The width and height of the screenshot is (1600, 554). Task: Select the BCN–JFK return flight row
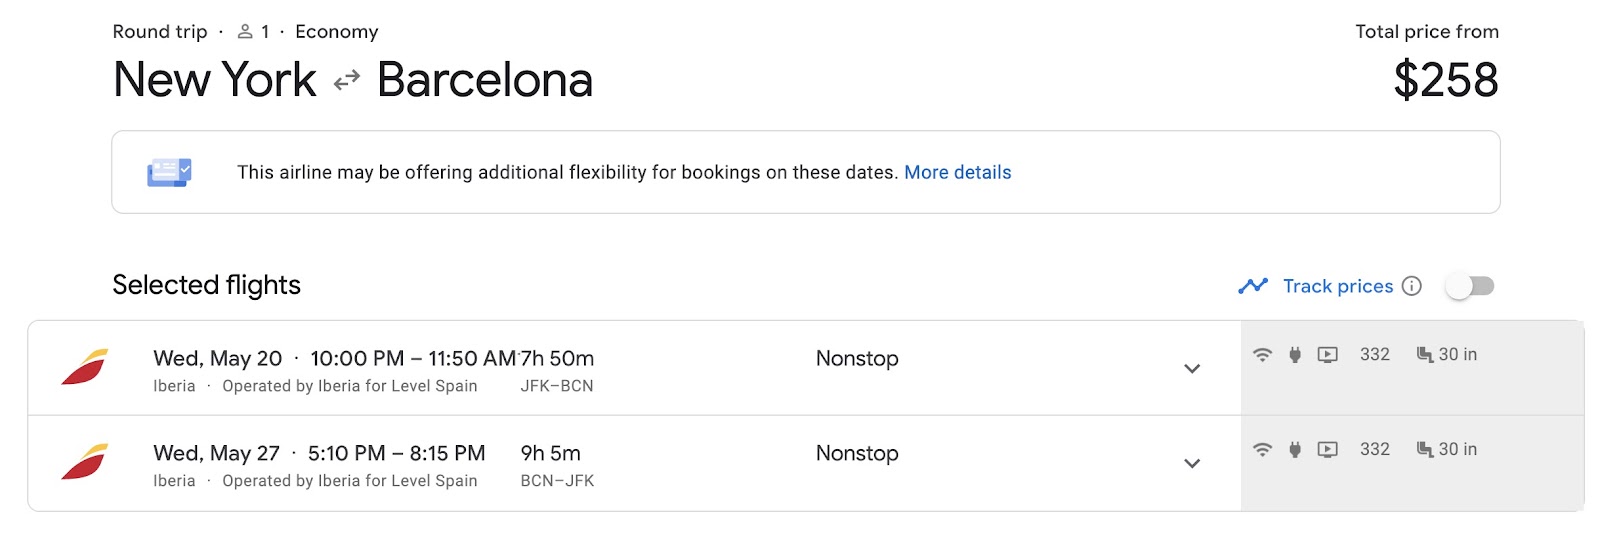click(700, 463)
